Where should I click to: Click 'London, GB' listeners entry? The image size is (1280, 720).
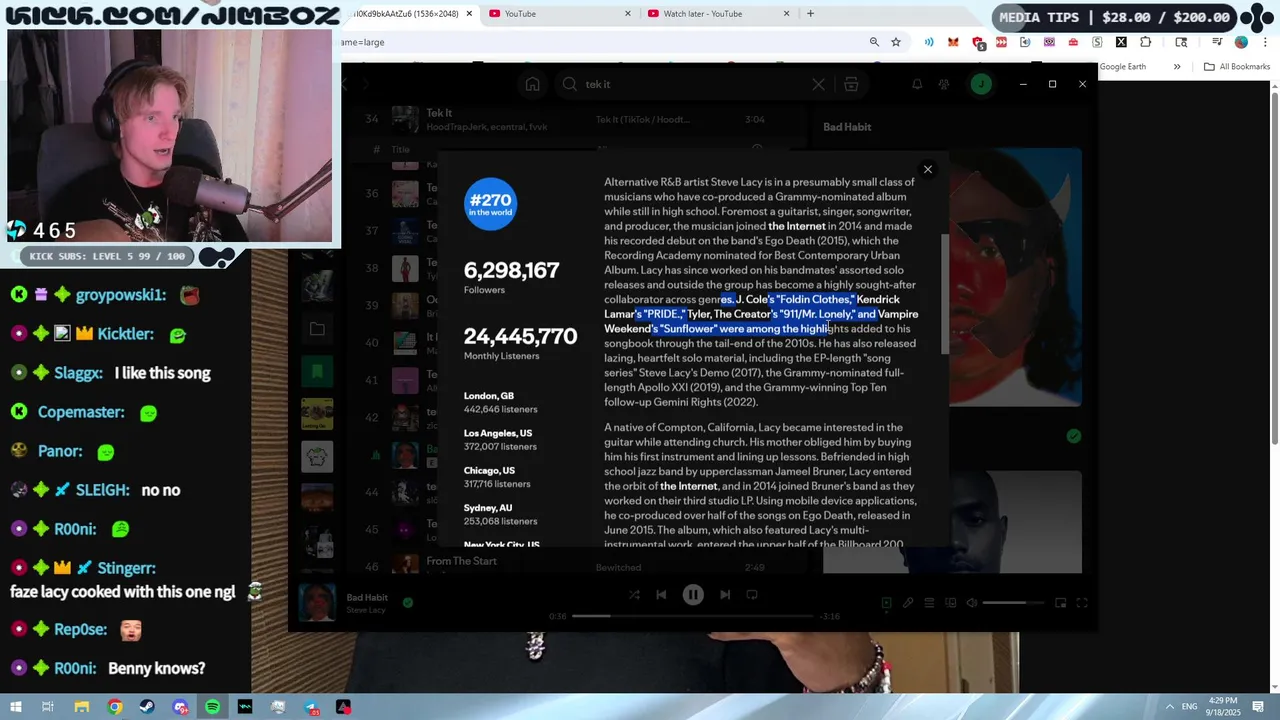coord(500,402)
